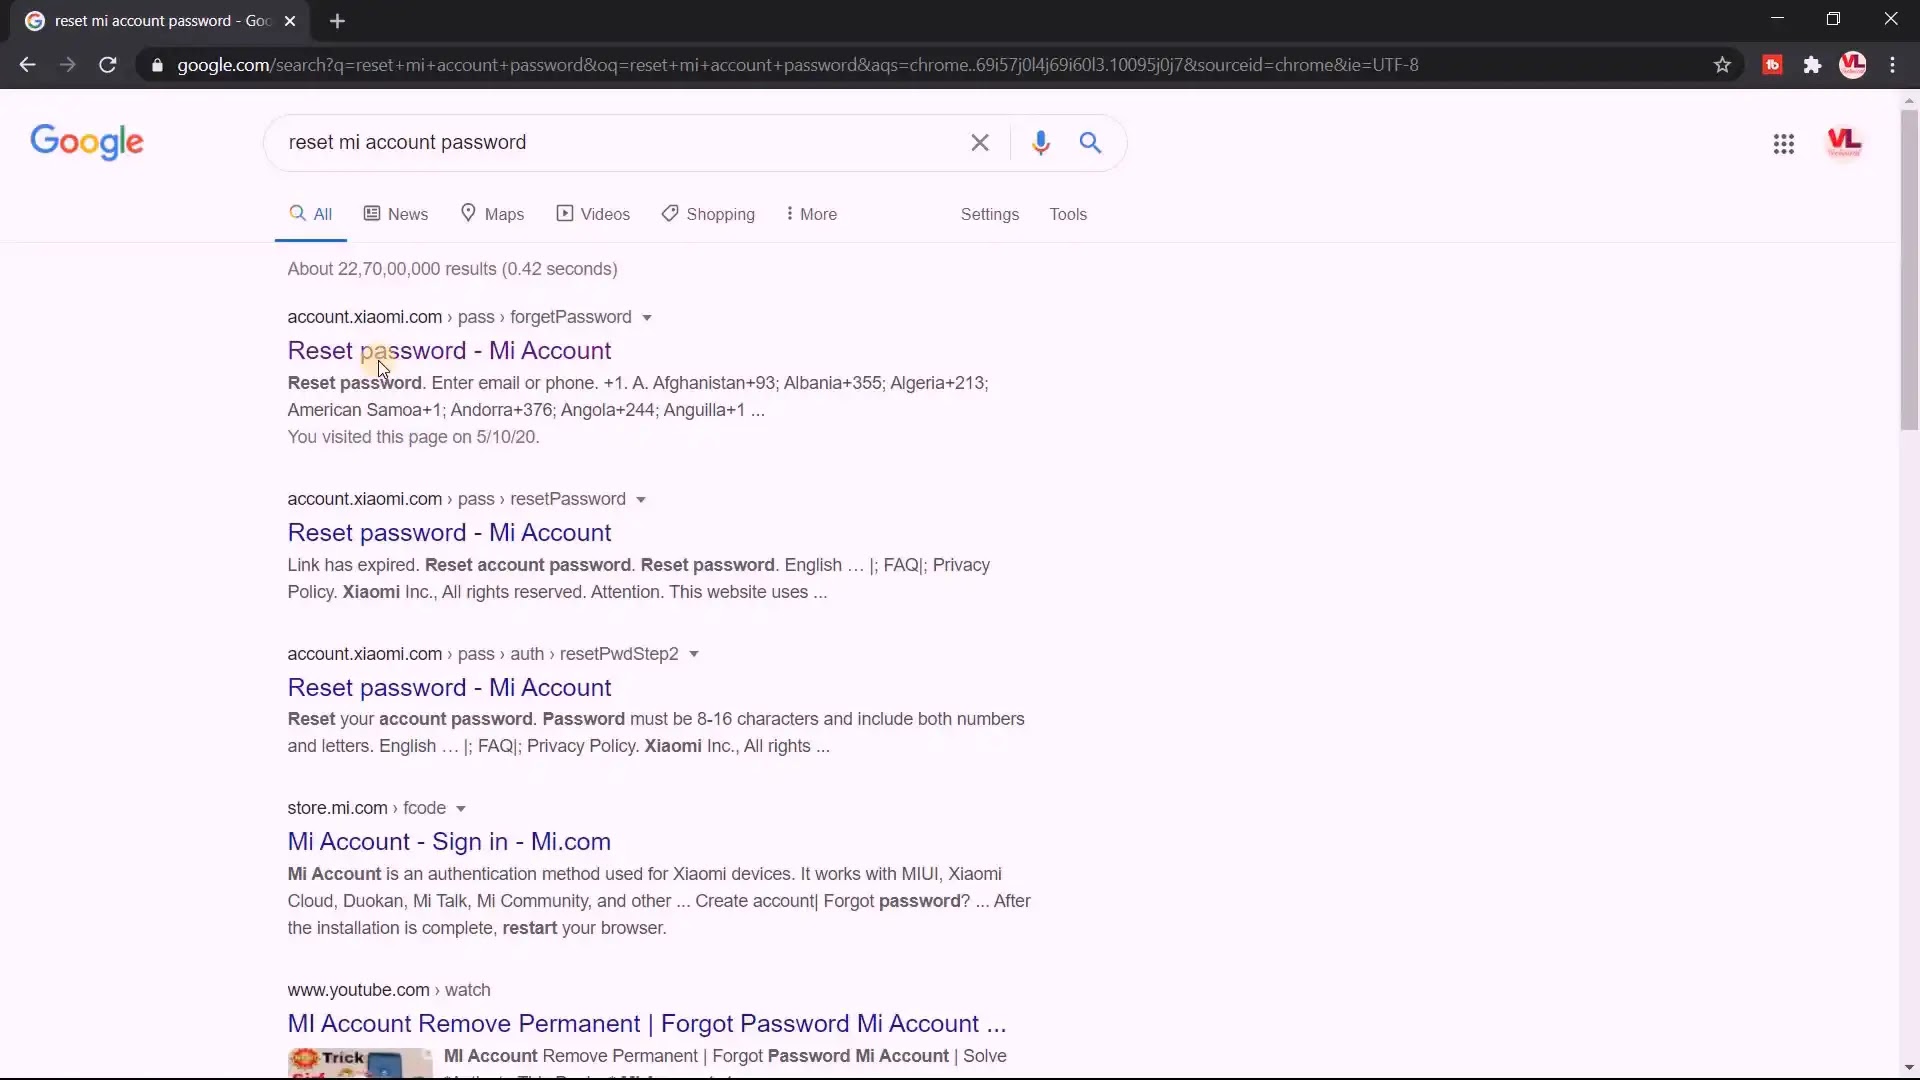Click the voice search microphone icon
Screen dimensions: 1920x1080
coord(1040,143)
